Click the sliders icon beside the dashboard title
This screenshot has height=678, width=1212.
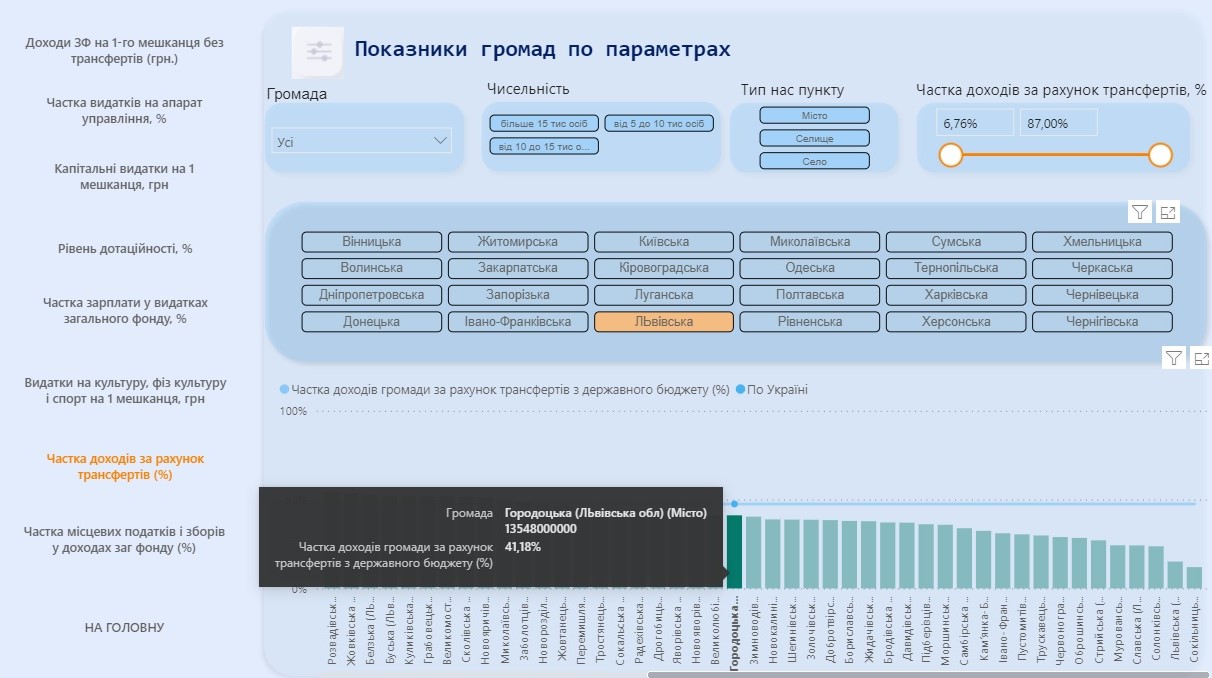click(x=318, y=52)
